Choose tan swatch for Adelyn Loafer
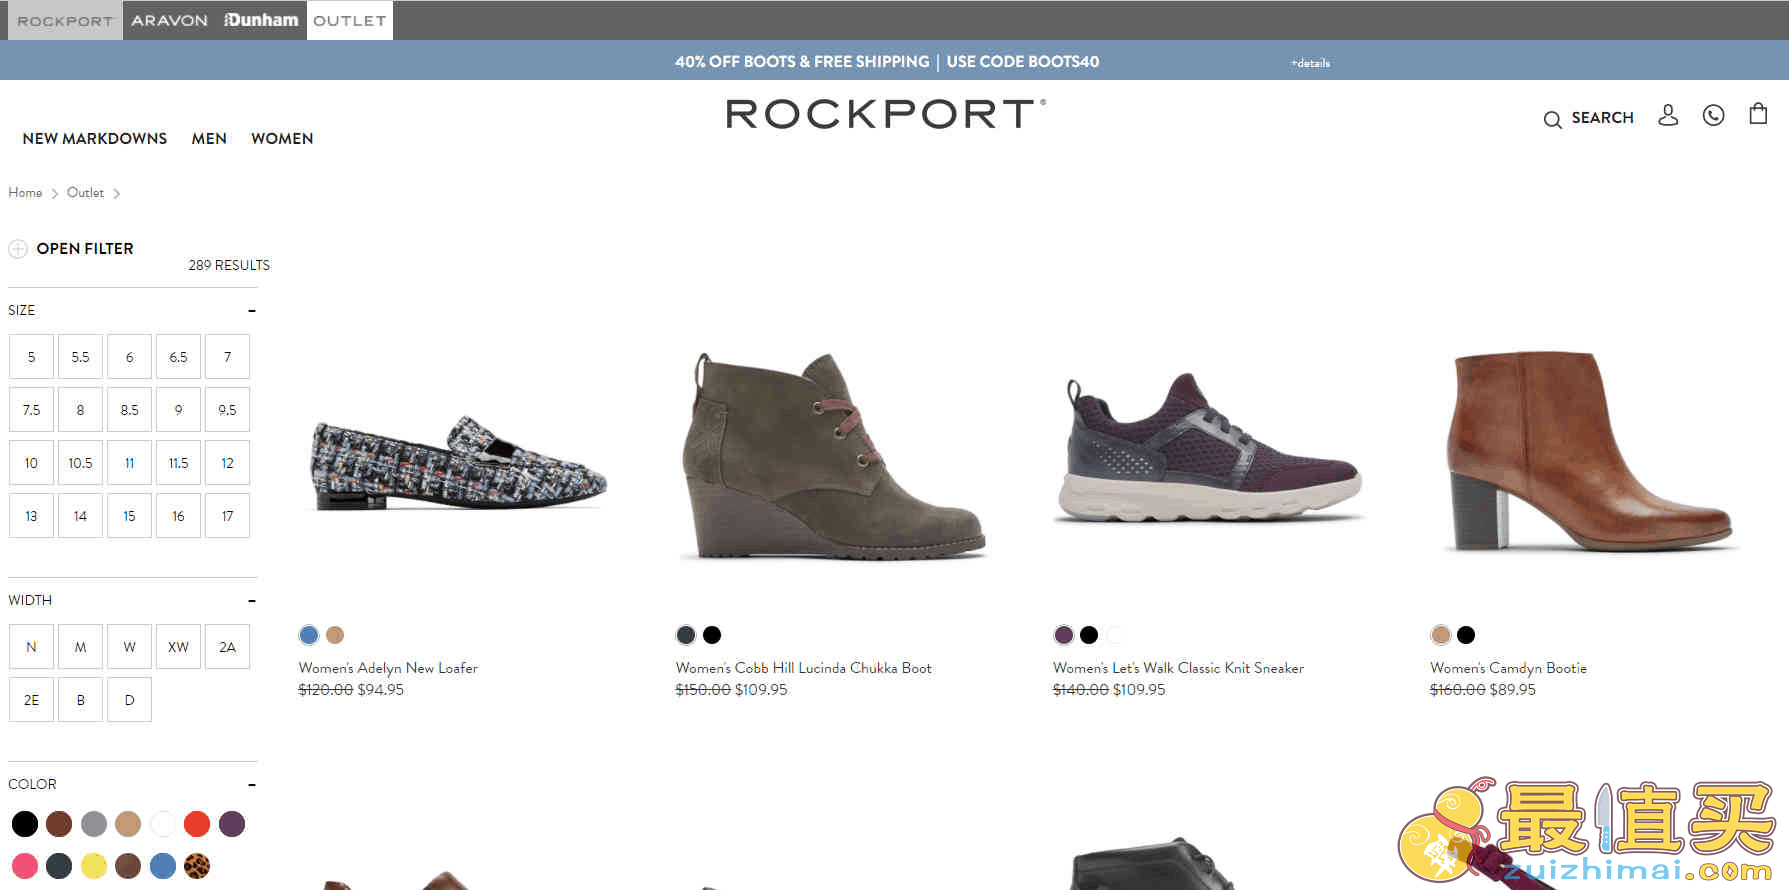 [x=335, y=635]
